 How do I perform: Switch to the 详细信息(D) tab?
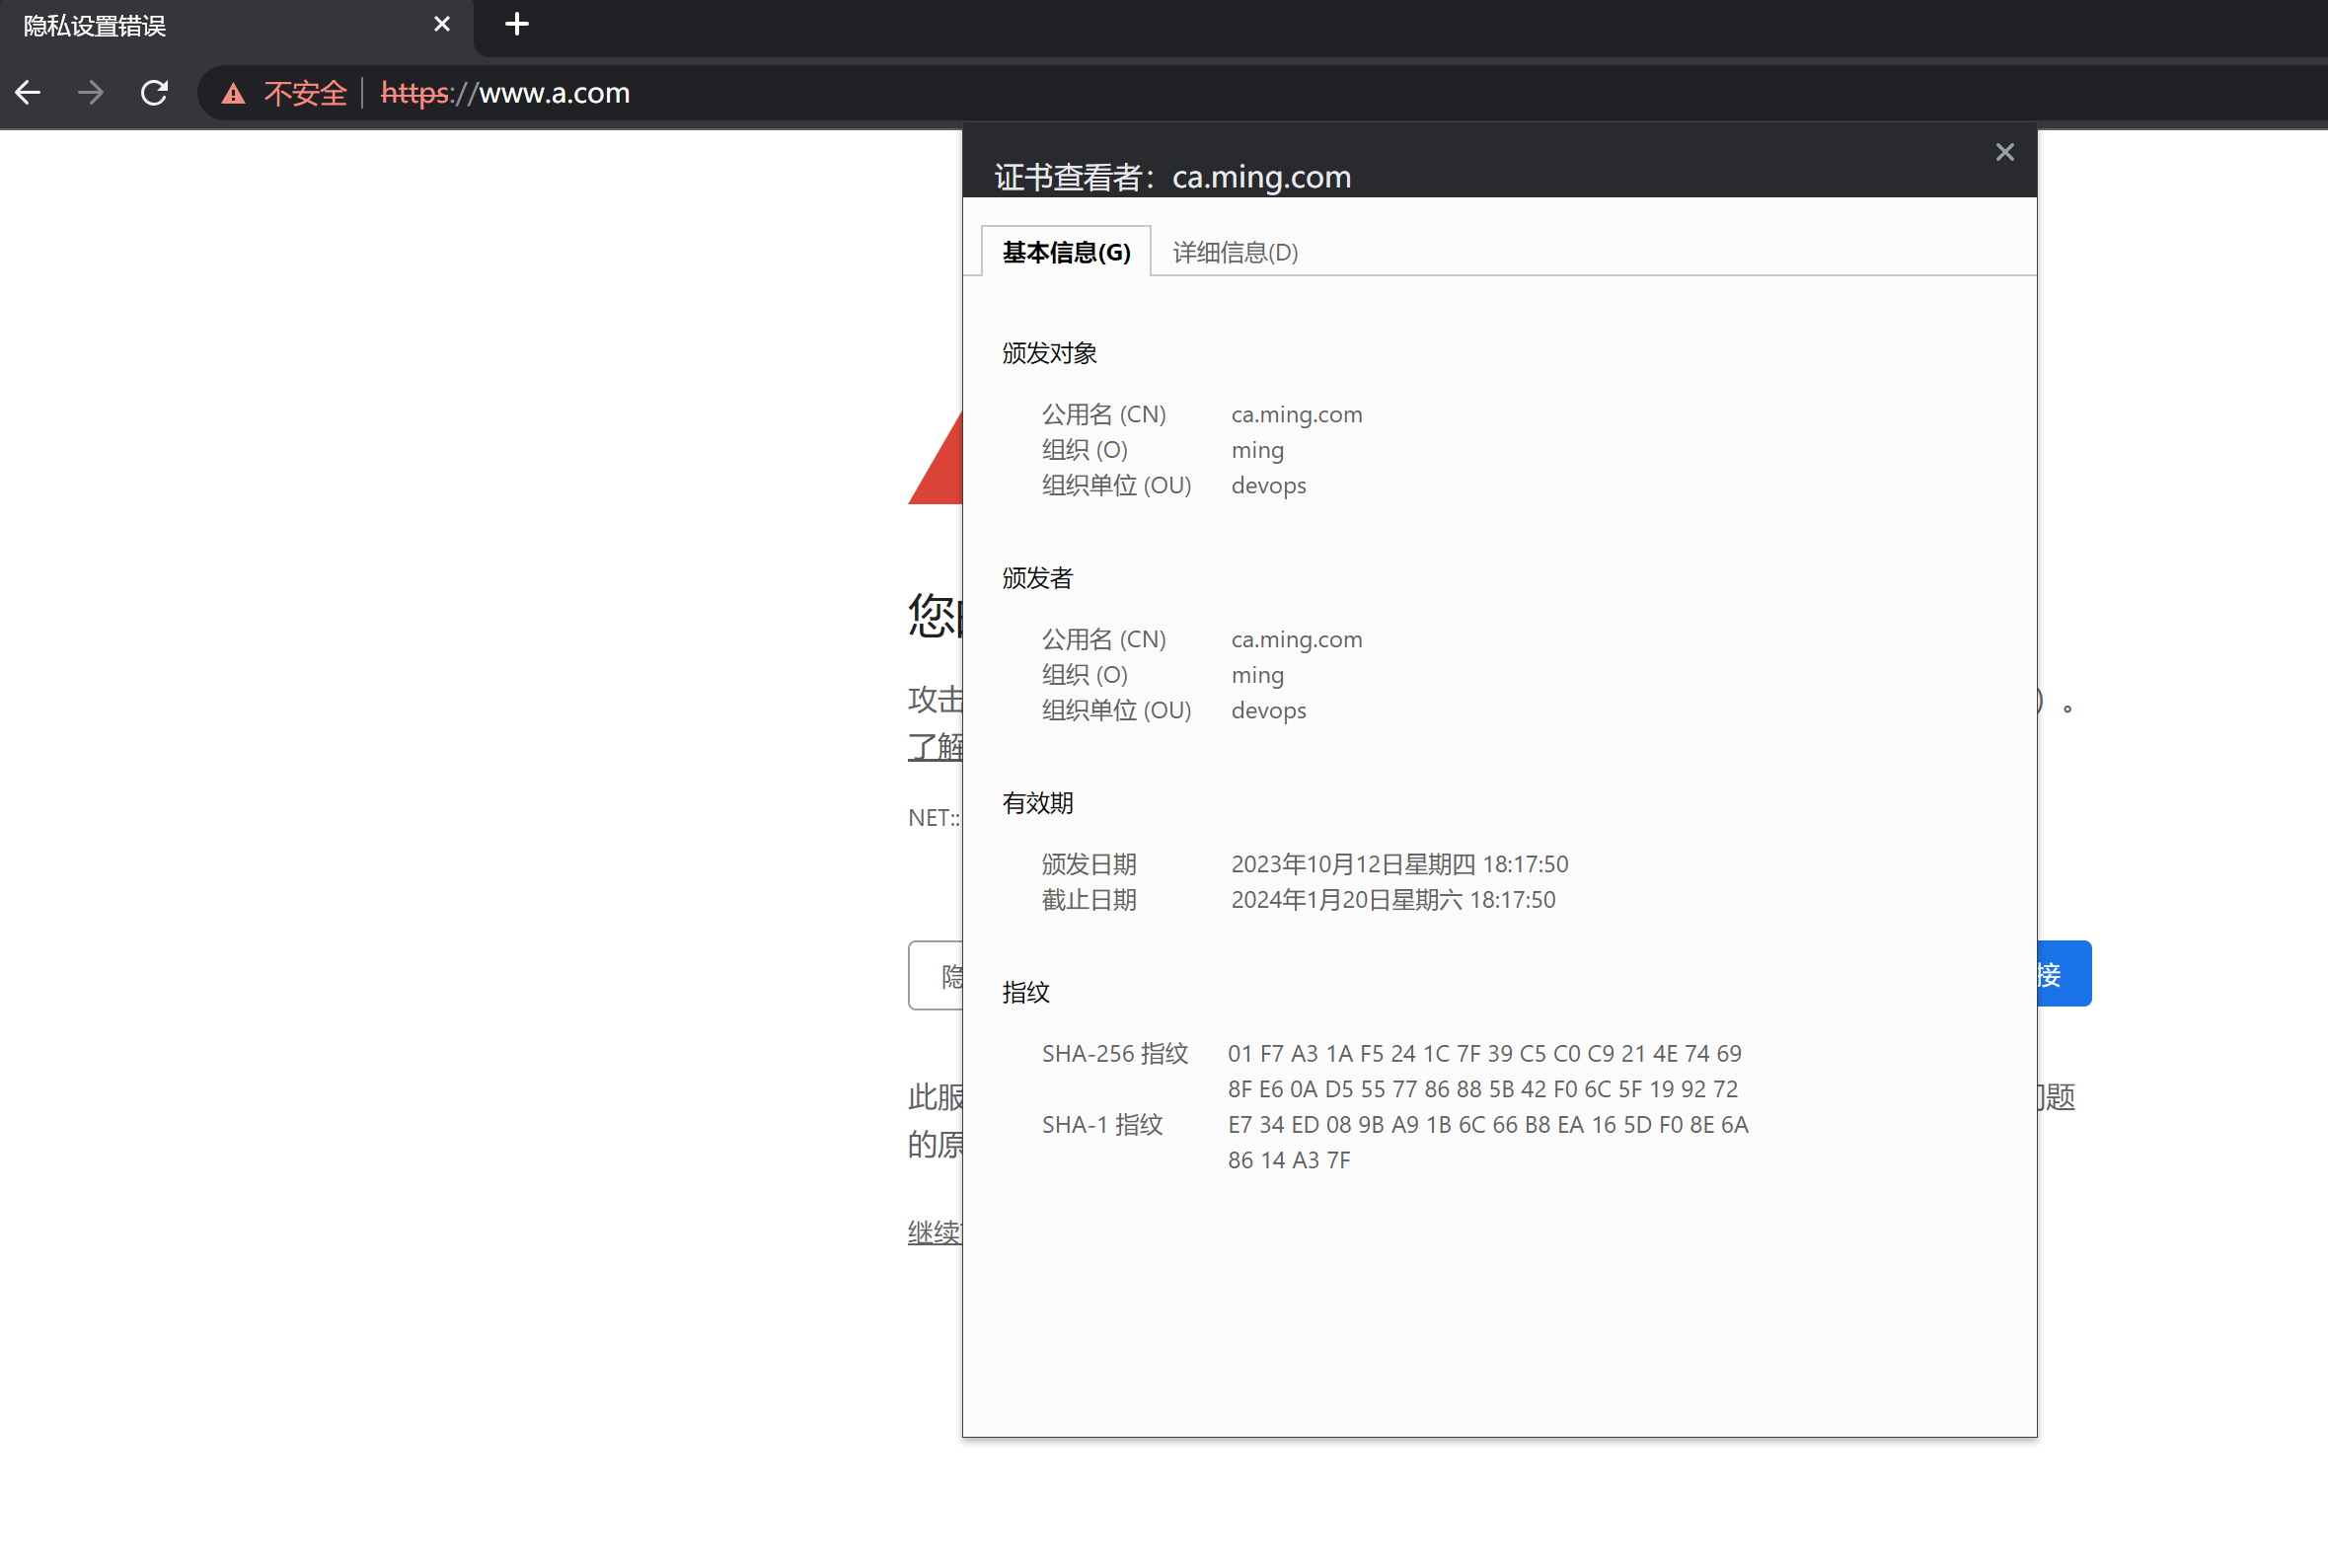pos(1234,252)
